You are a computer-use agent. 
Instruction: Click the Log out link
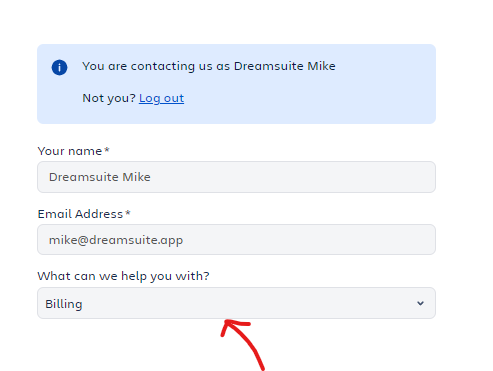tap(161, 98)
